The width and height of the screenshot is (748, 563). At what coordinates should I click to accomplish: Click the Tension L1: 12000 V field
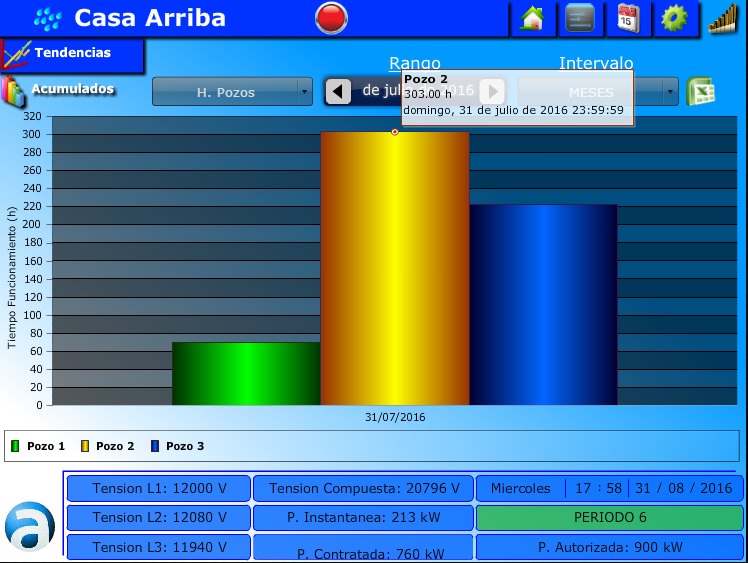tap(158, 488)
